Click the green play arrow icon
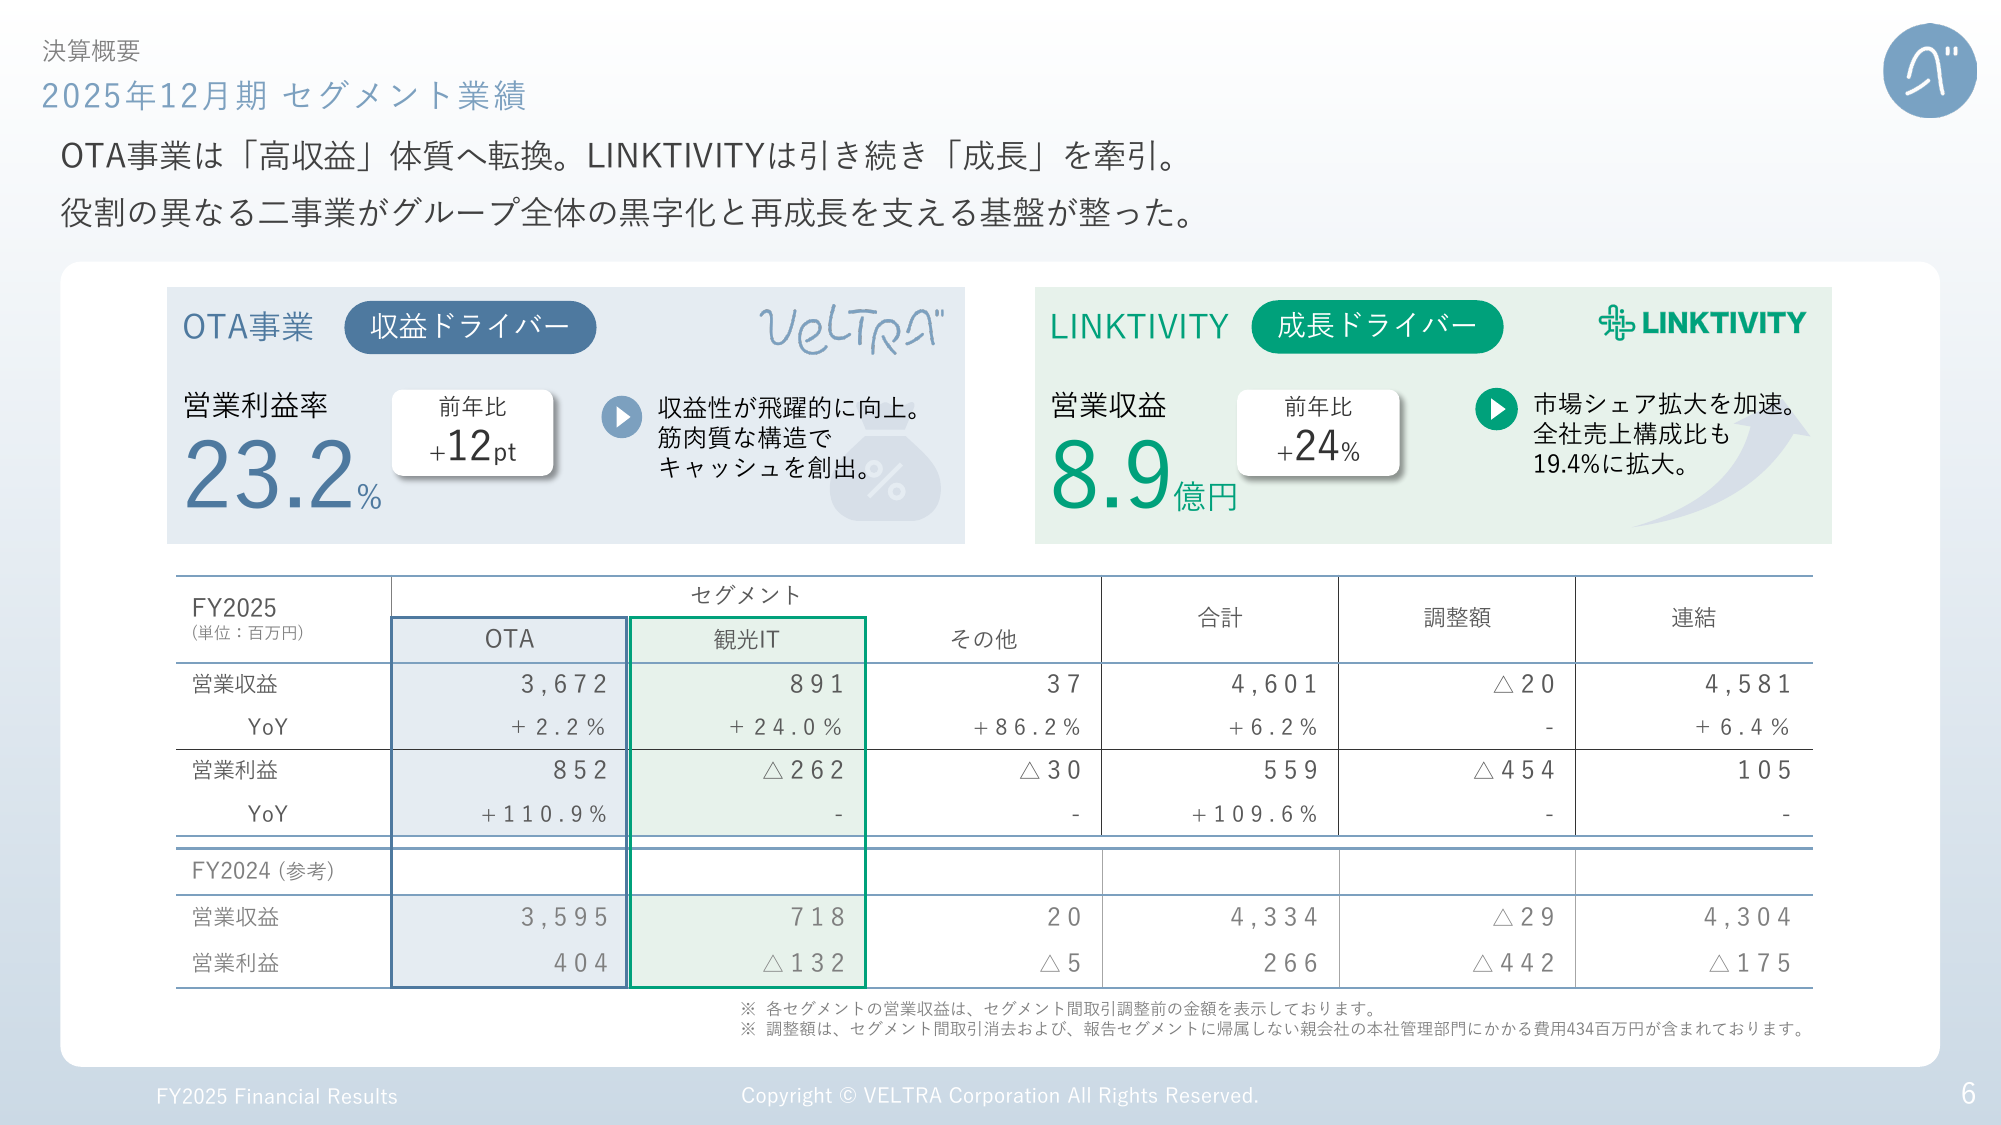This screenshot has width=2001, height=1125. pyautogui.click(x=1496, y=409)
